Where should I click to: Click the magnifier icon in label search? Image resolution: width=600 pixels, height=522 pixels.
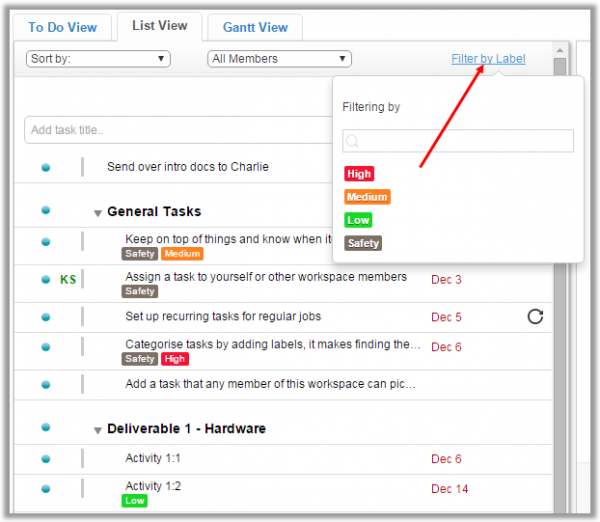click(352, 141)
